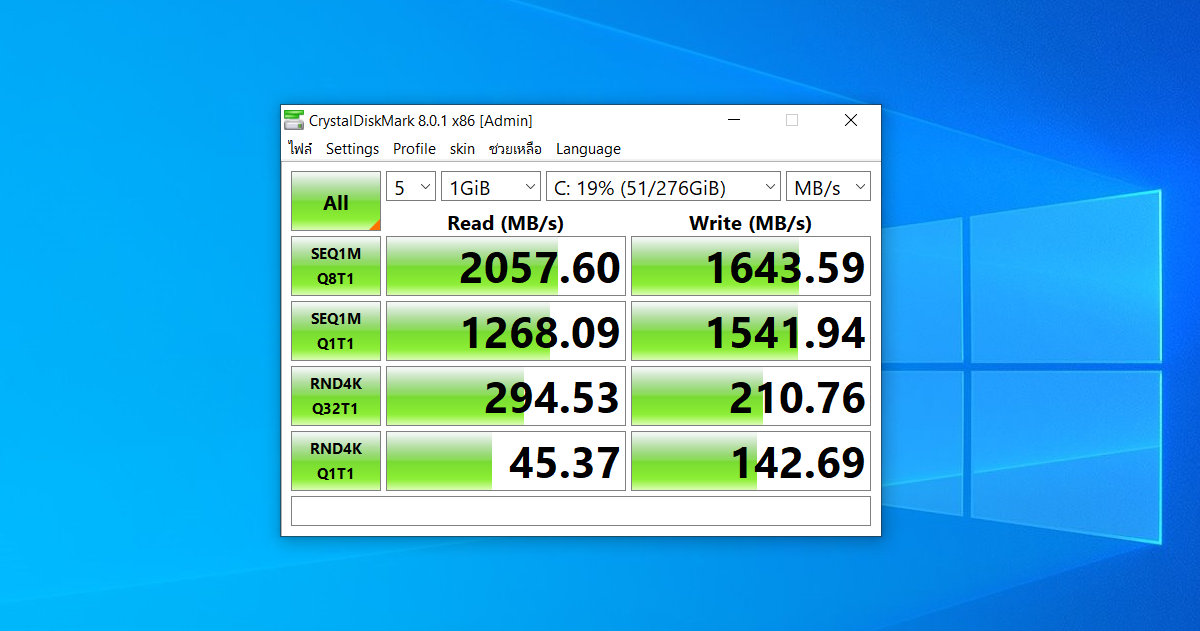Open the Language menu
This screenshot has width=1200, height=631.
click(x=588, y=149)
